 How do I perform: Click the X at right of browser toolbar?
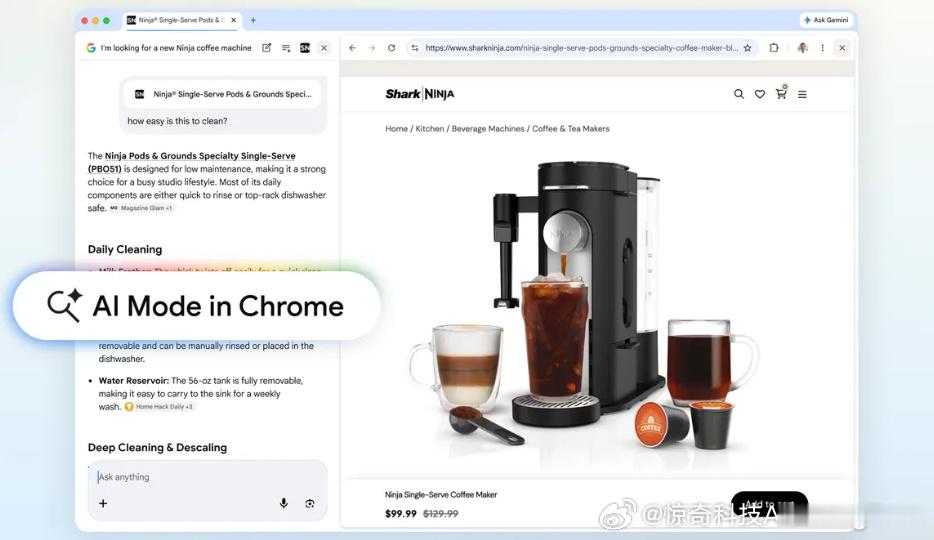tap(842, 48)
